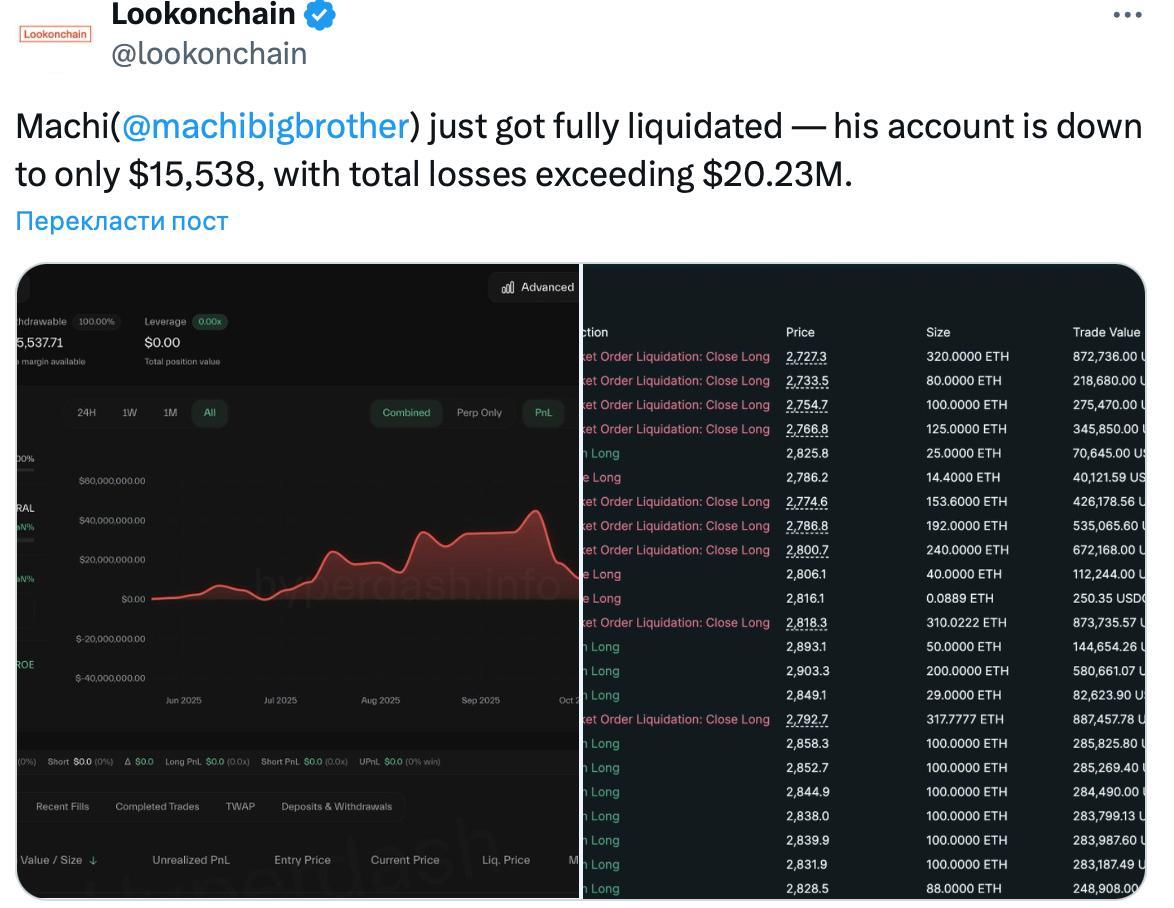1174x908 pixels.
Task: Select the 1M time range
Action: coord(170,413)
